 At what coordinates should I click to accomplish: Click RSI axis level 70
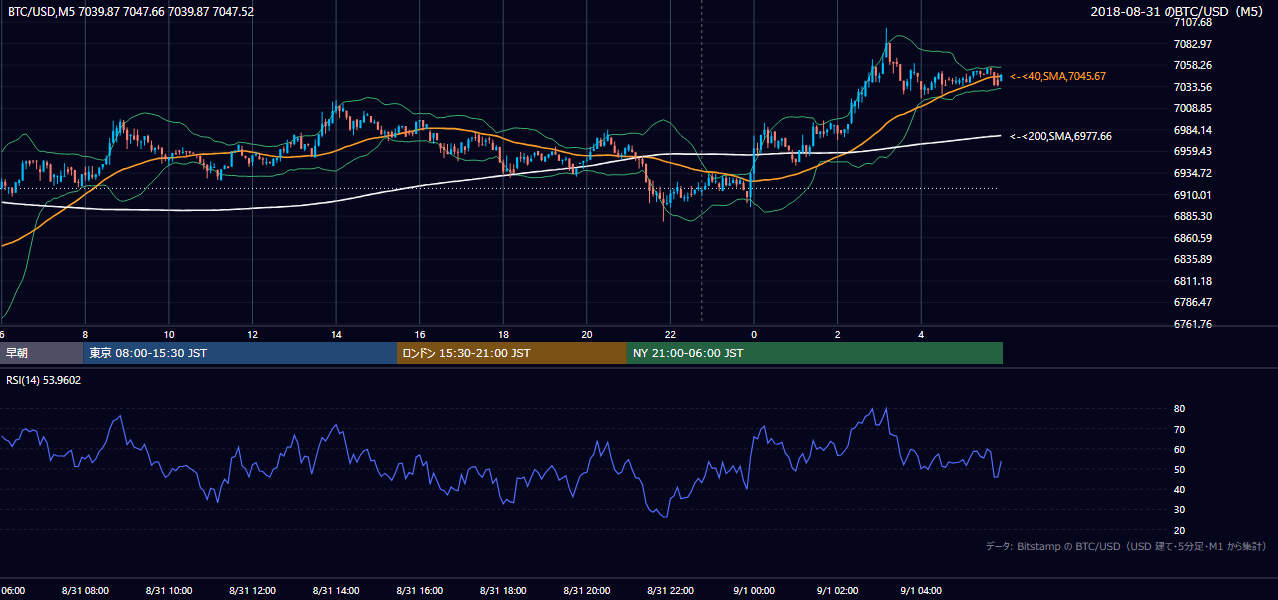(x=1180, y=430)
